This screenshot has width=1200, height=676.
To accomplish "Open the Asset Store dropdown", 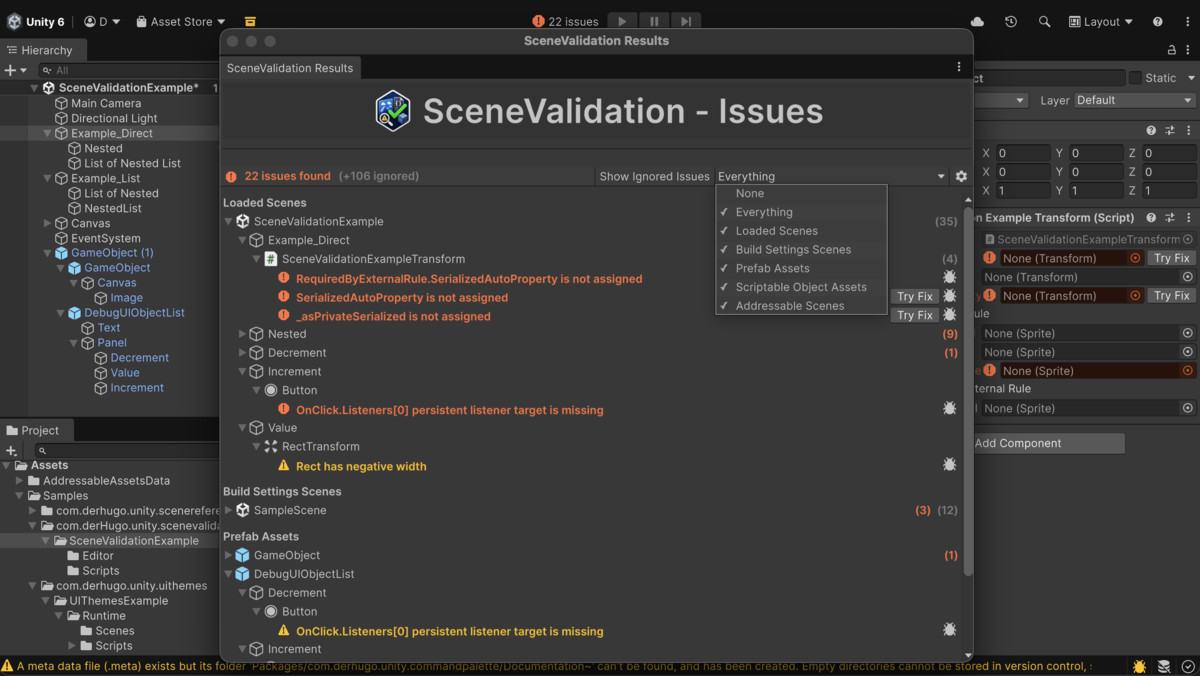I will 181,21.
